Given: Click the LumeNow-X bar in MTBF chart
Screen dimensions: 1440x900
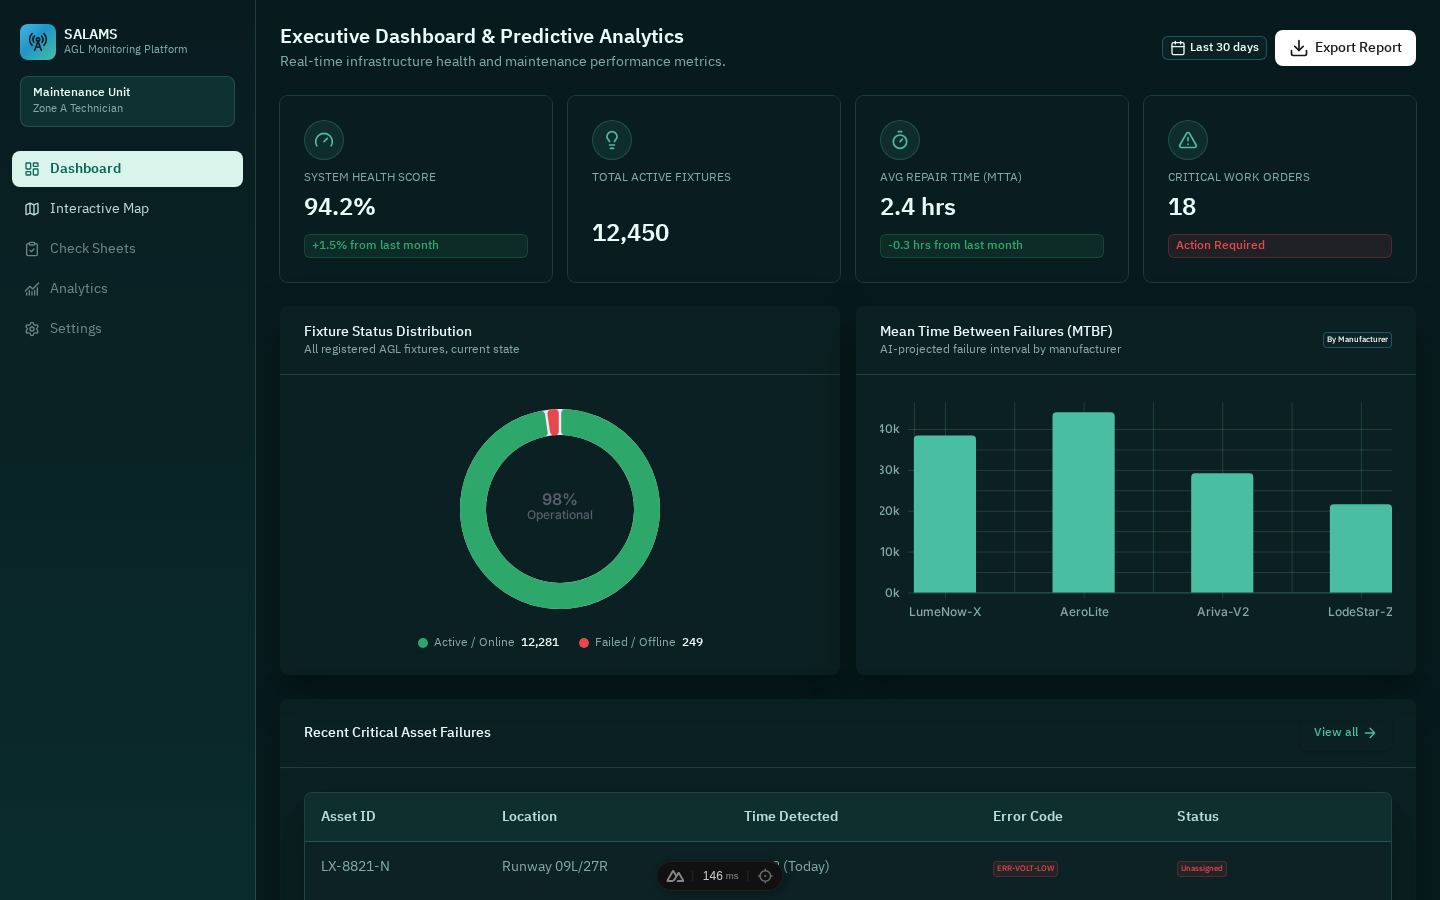Looking at the screenshot, I should pos(945,514).
